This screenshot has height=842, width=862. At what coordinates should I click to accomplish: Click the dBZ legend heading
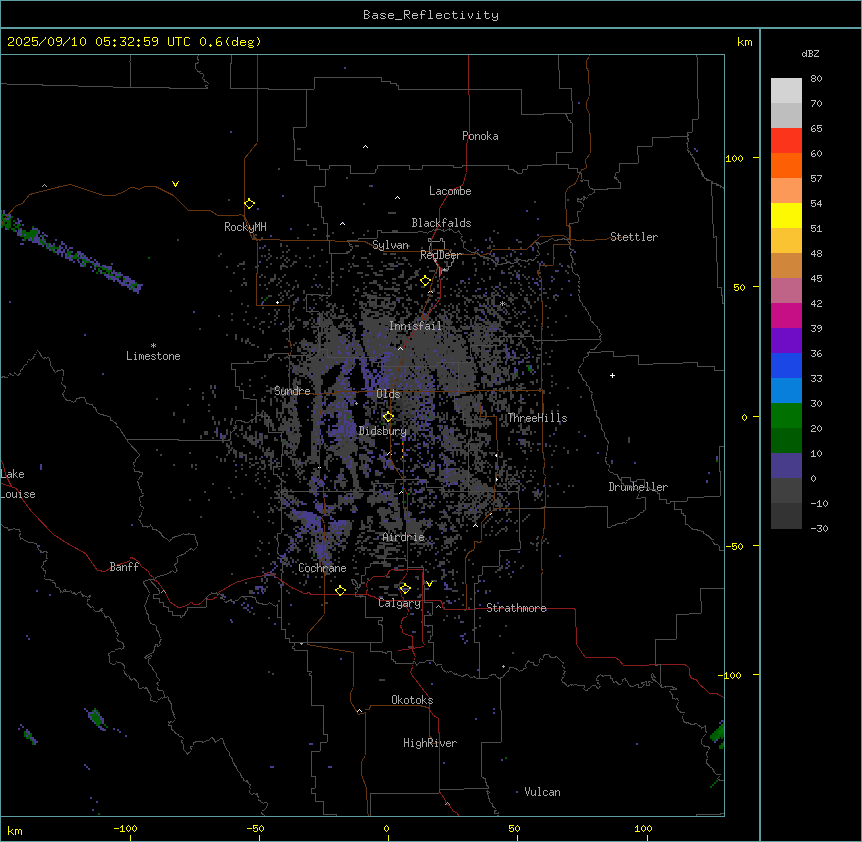pyautogui.click(x=810, y=53)
